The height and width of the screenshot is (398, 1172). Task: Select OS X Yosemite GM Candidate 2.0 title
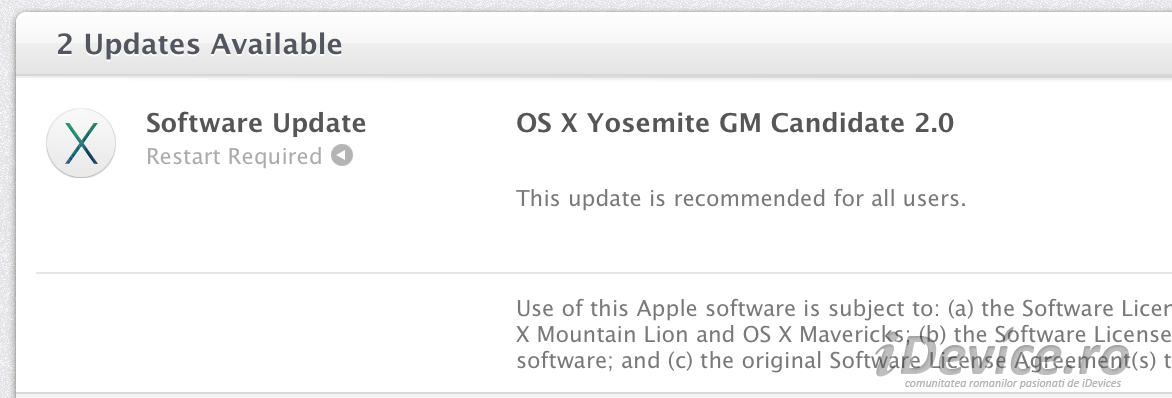(735, 123)
